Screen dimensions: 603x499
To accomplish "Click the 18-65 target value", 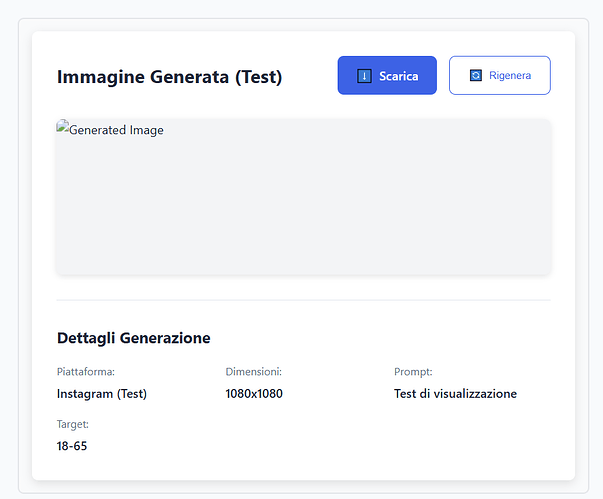I will pos(72,446).
